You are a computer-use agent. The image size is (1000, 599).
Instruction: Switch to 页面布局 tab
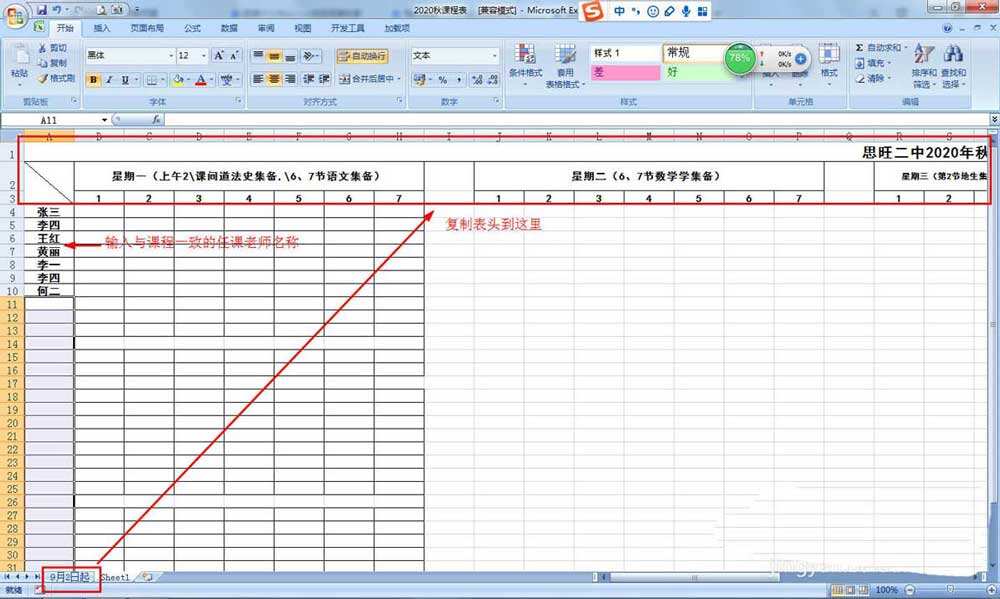(x=147, y=28)
